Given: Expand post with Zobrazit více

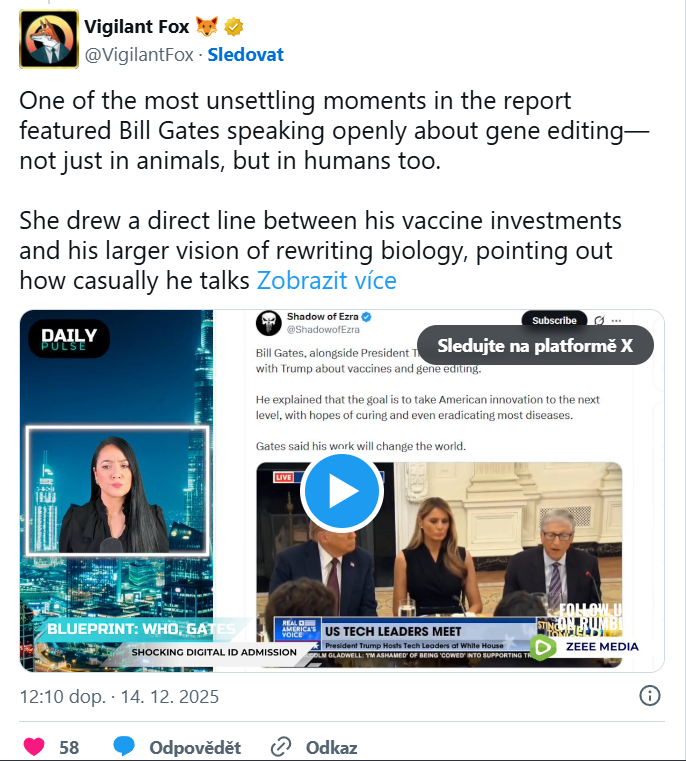Looking at the screenshot, I should tap(326, 280).
